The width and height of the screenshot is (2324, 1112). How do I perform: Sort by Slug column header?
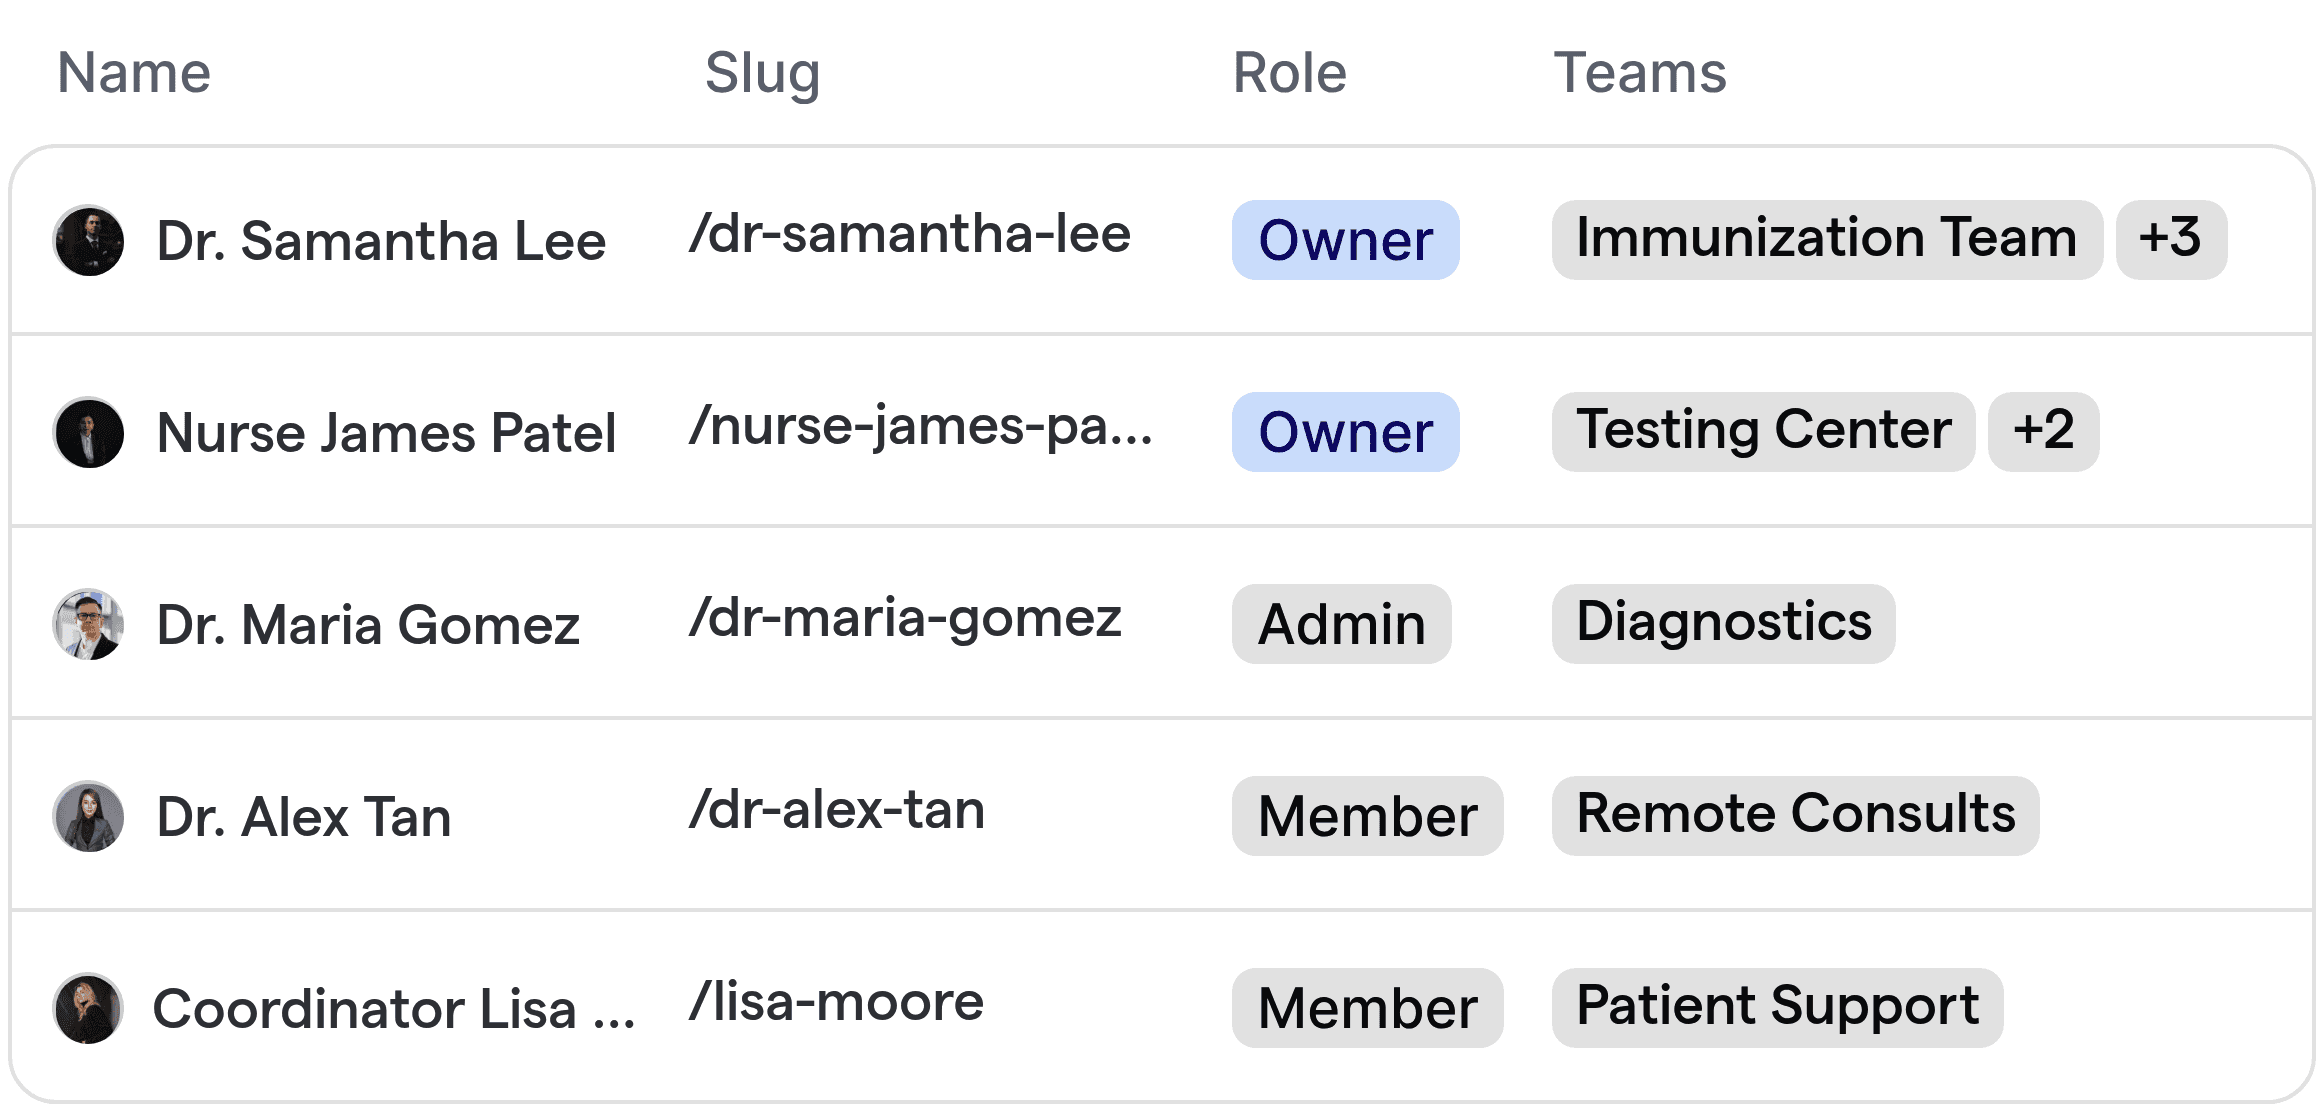click(762, 73)
